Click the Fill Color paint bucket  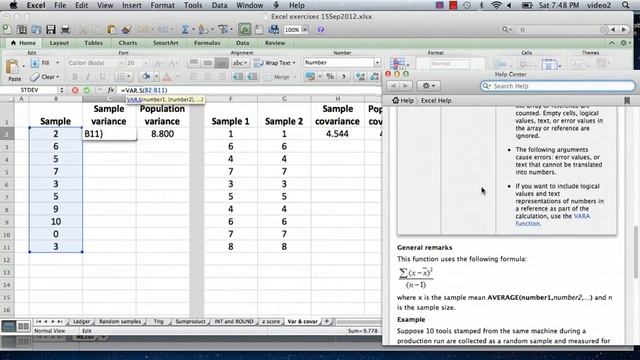pos(146,77)
